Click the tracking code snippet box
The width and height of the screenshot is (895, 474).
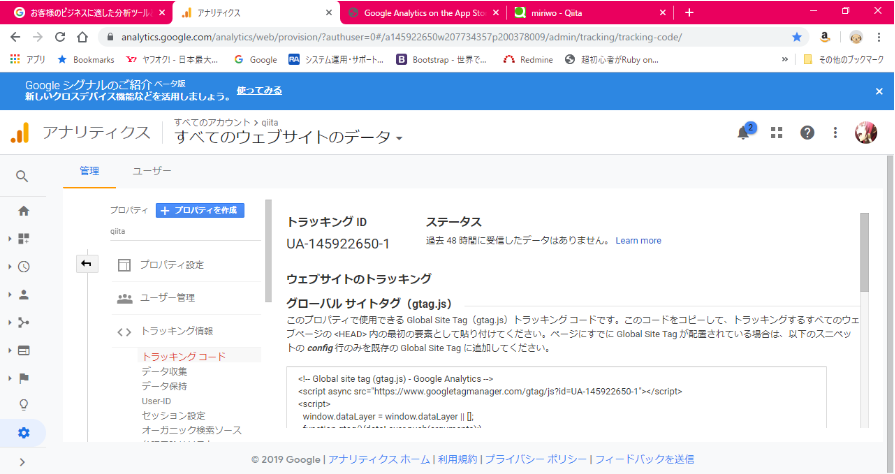click(x=557, y=397)
